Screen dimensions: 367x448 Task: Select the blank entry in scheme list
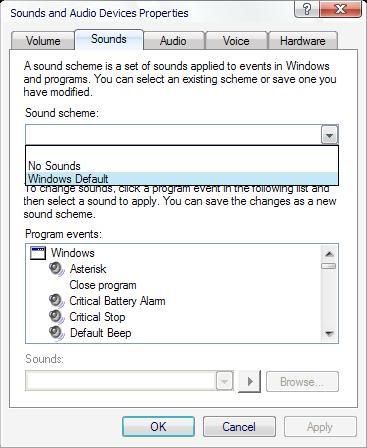[x=182, y=153]
